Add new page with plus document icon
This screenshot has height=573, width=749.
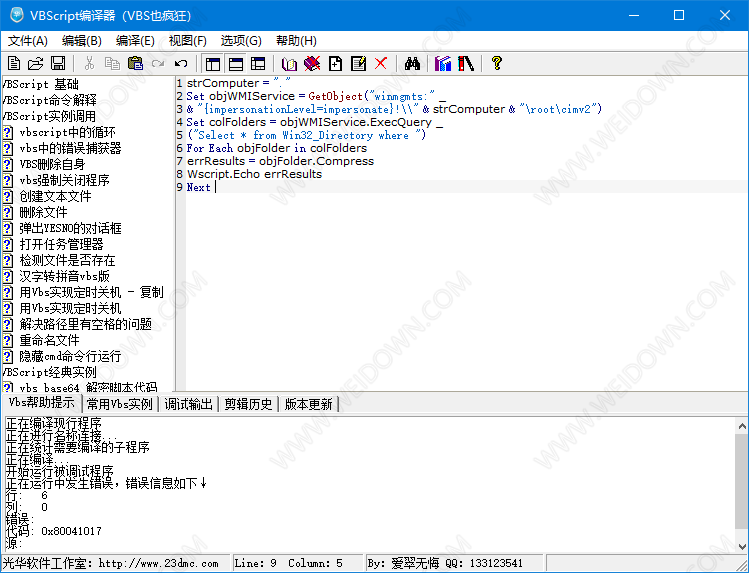tap(335, 63)
